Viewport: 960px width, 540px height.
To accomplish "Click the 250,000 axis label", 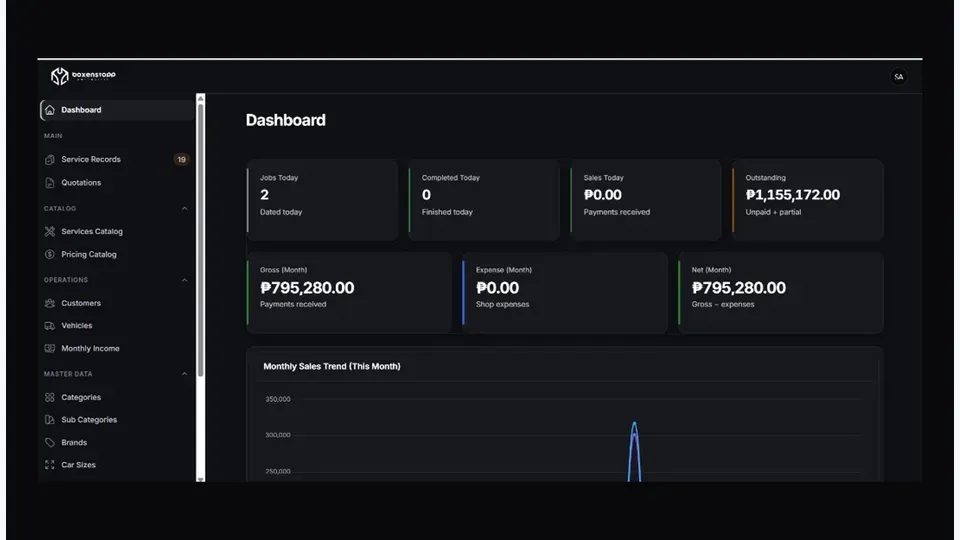I will [x=278, y=471].
